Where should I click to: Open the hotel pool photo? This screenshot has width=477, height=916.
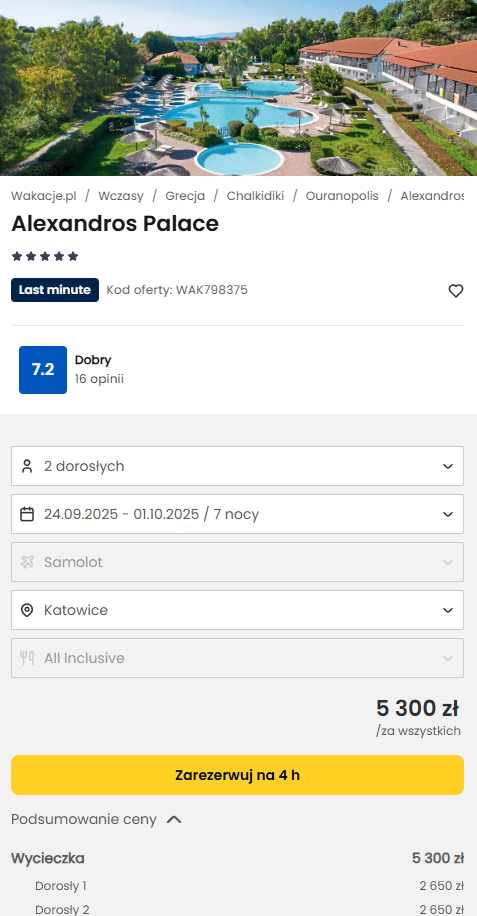point(238,88)
